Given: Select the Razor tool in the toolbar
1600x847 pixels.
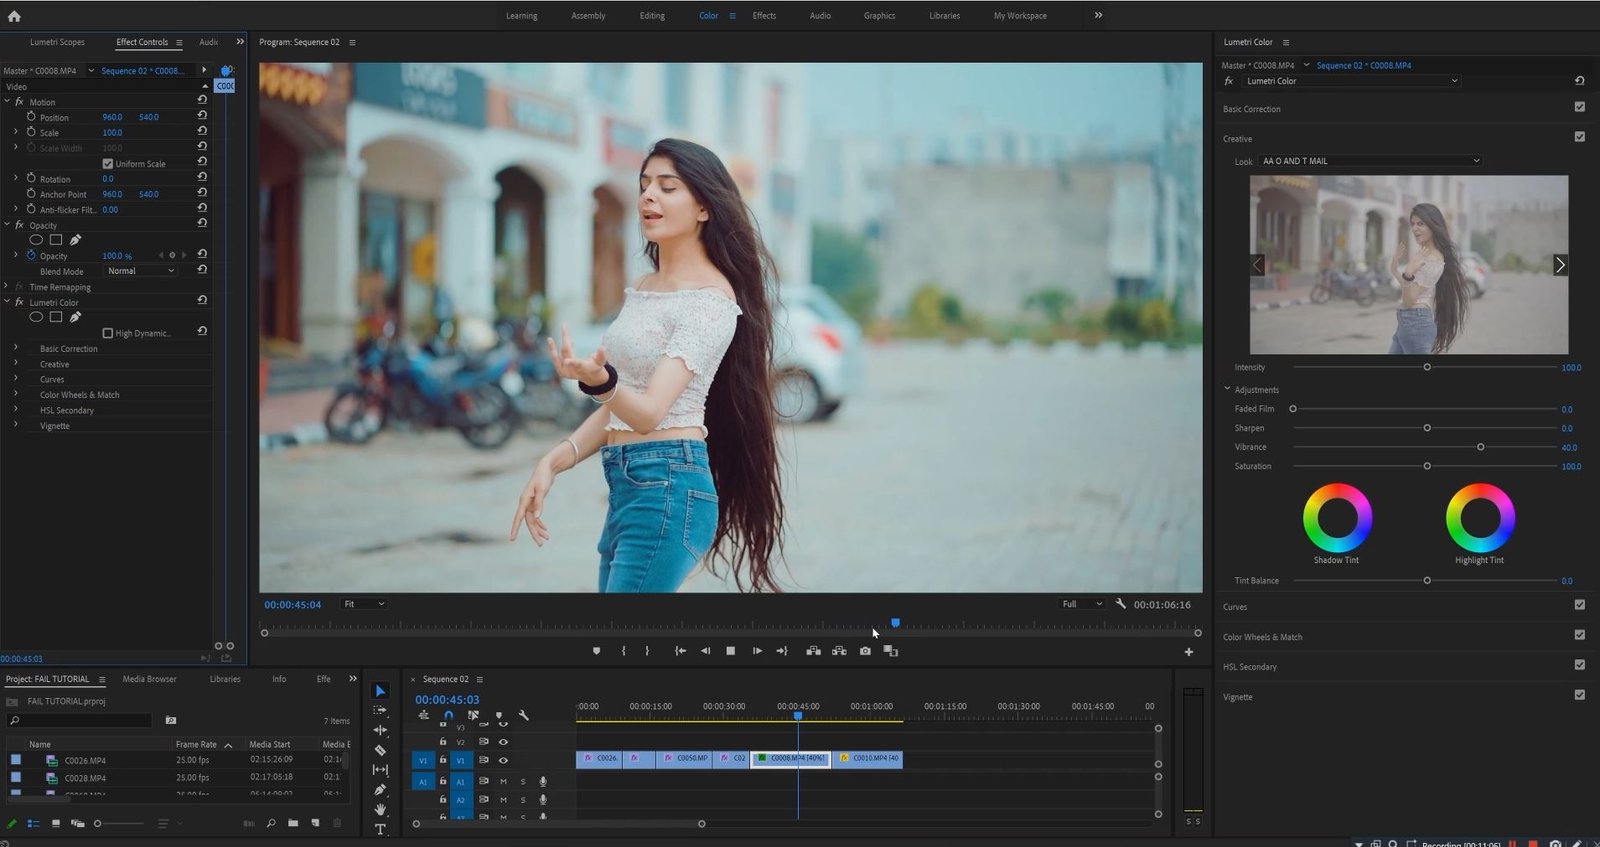Looking at the screenshot, I should click(380, 750).
